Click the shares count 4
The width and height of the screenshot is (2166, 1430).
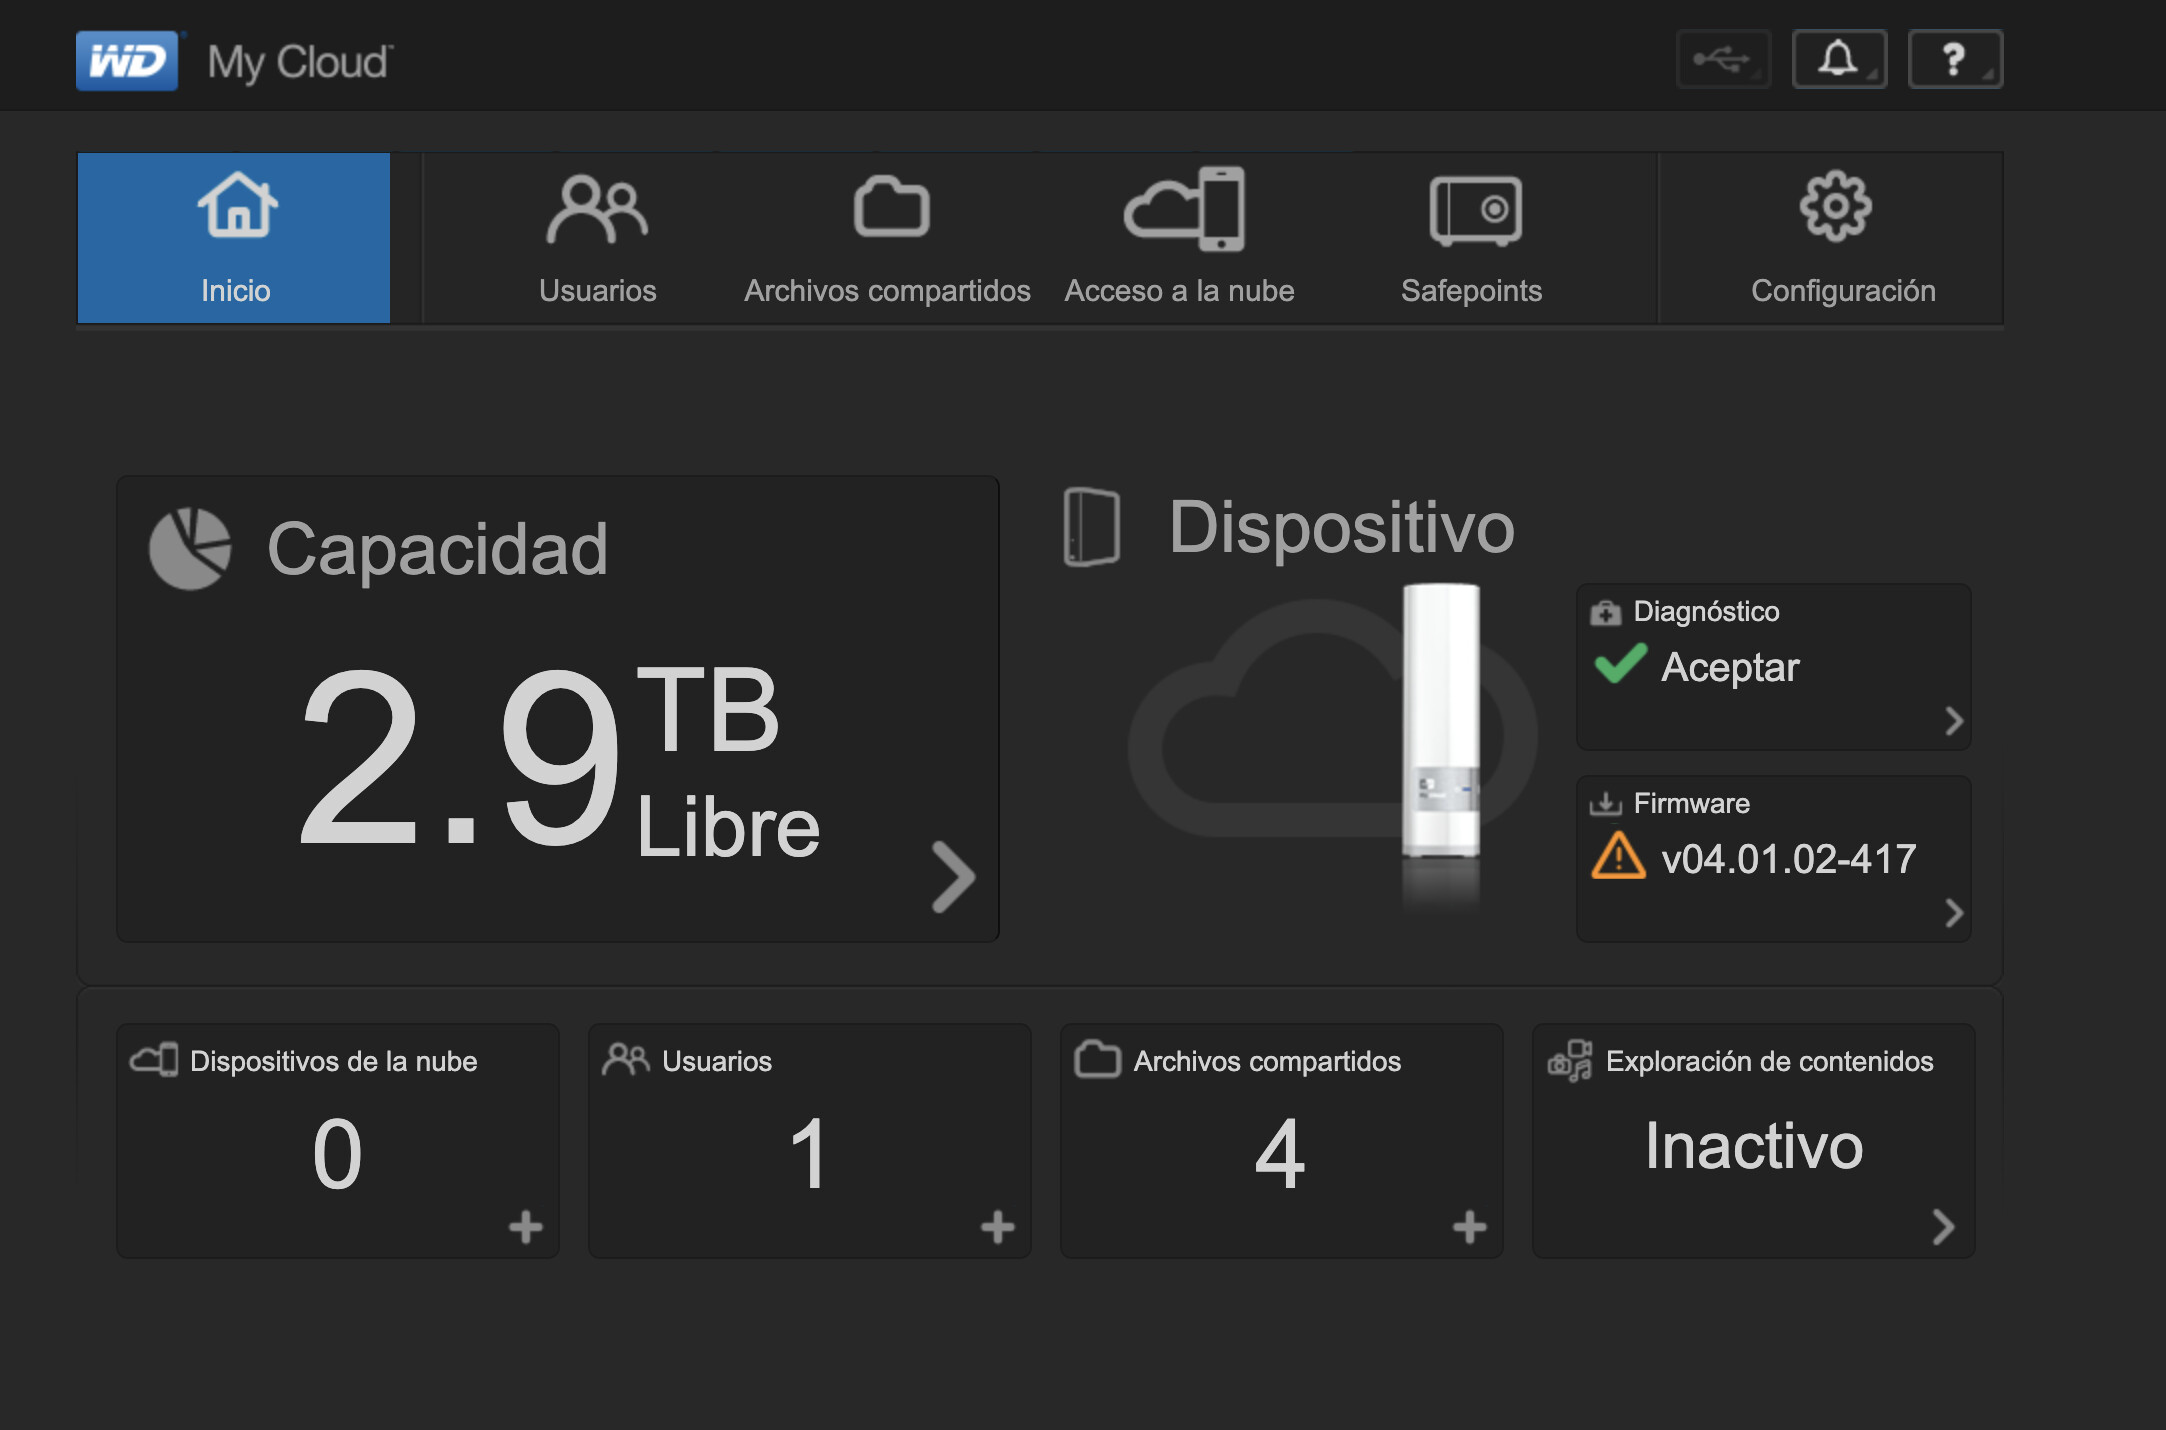pyautogui.click(x=1280, y=1154)
